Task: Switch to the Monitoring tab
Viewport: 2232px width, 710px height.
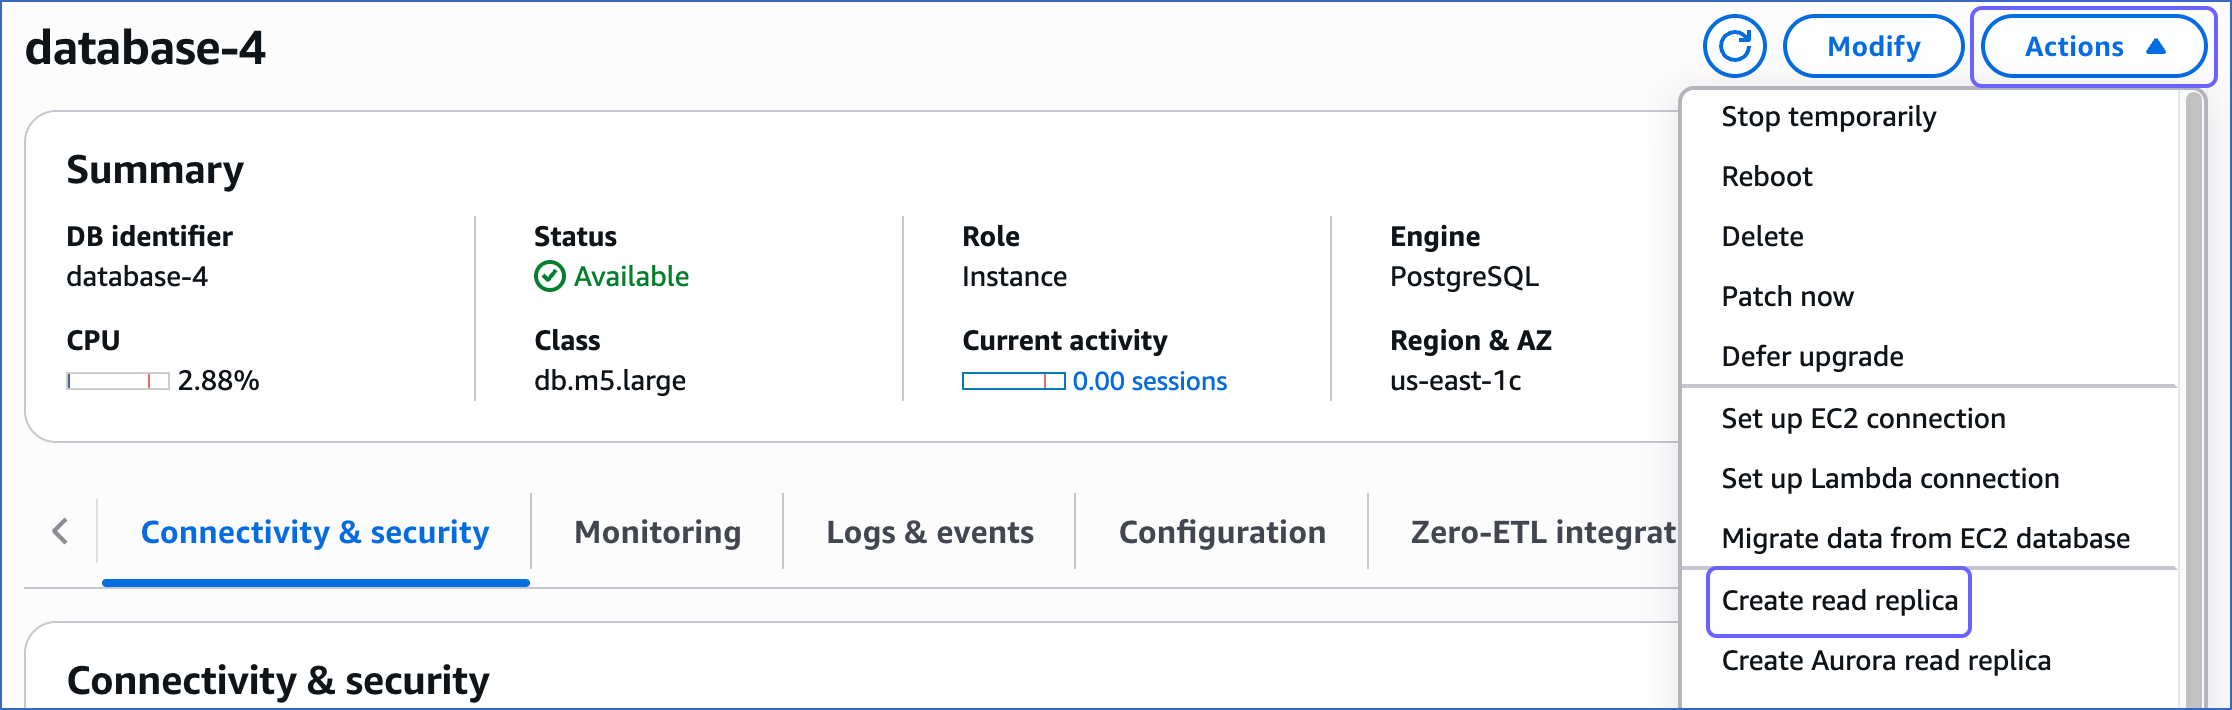Action: [x=656, y=531]
